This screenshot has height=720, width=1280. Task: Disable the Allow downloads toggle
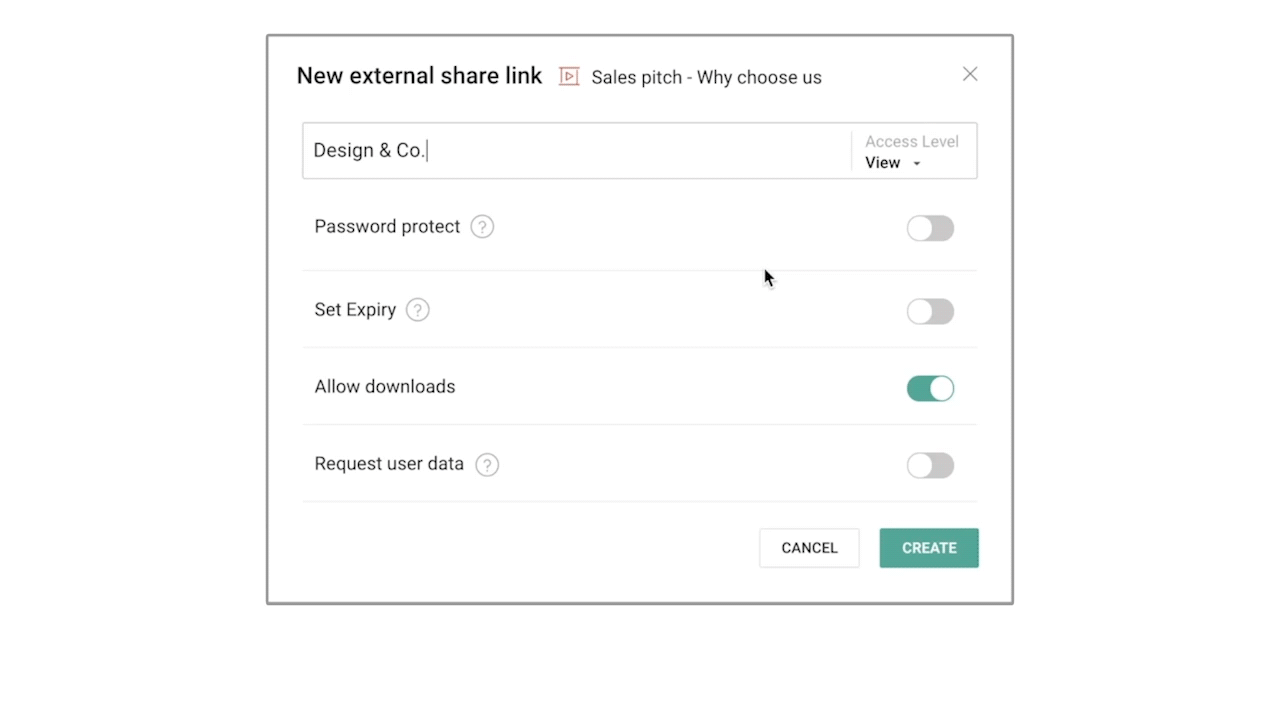pyautogui.click(x=930, y=388)
